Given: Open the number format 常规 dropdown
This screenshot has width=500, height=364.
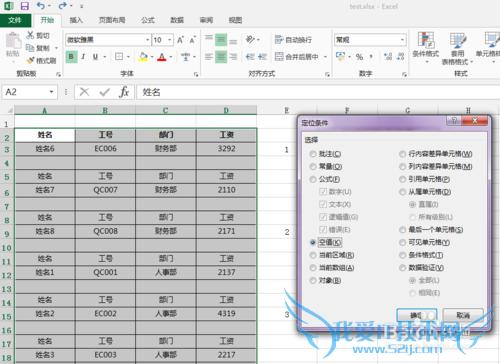Looking at the screenshot, I should (x=402, y=40).
